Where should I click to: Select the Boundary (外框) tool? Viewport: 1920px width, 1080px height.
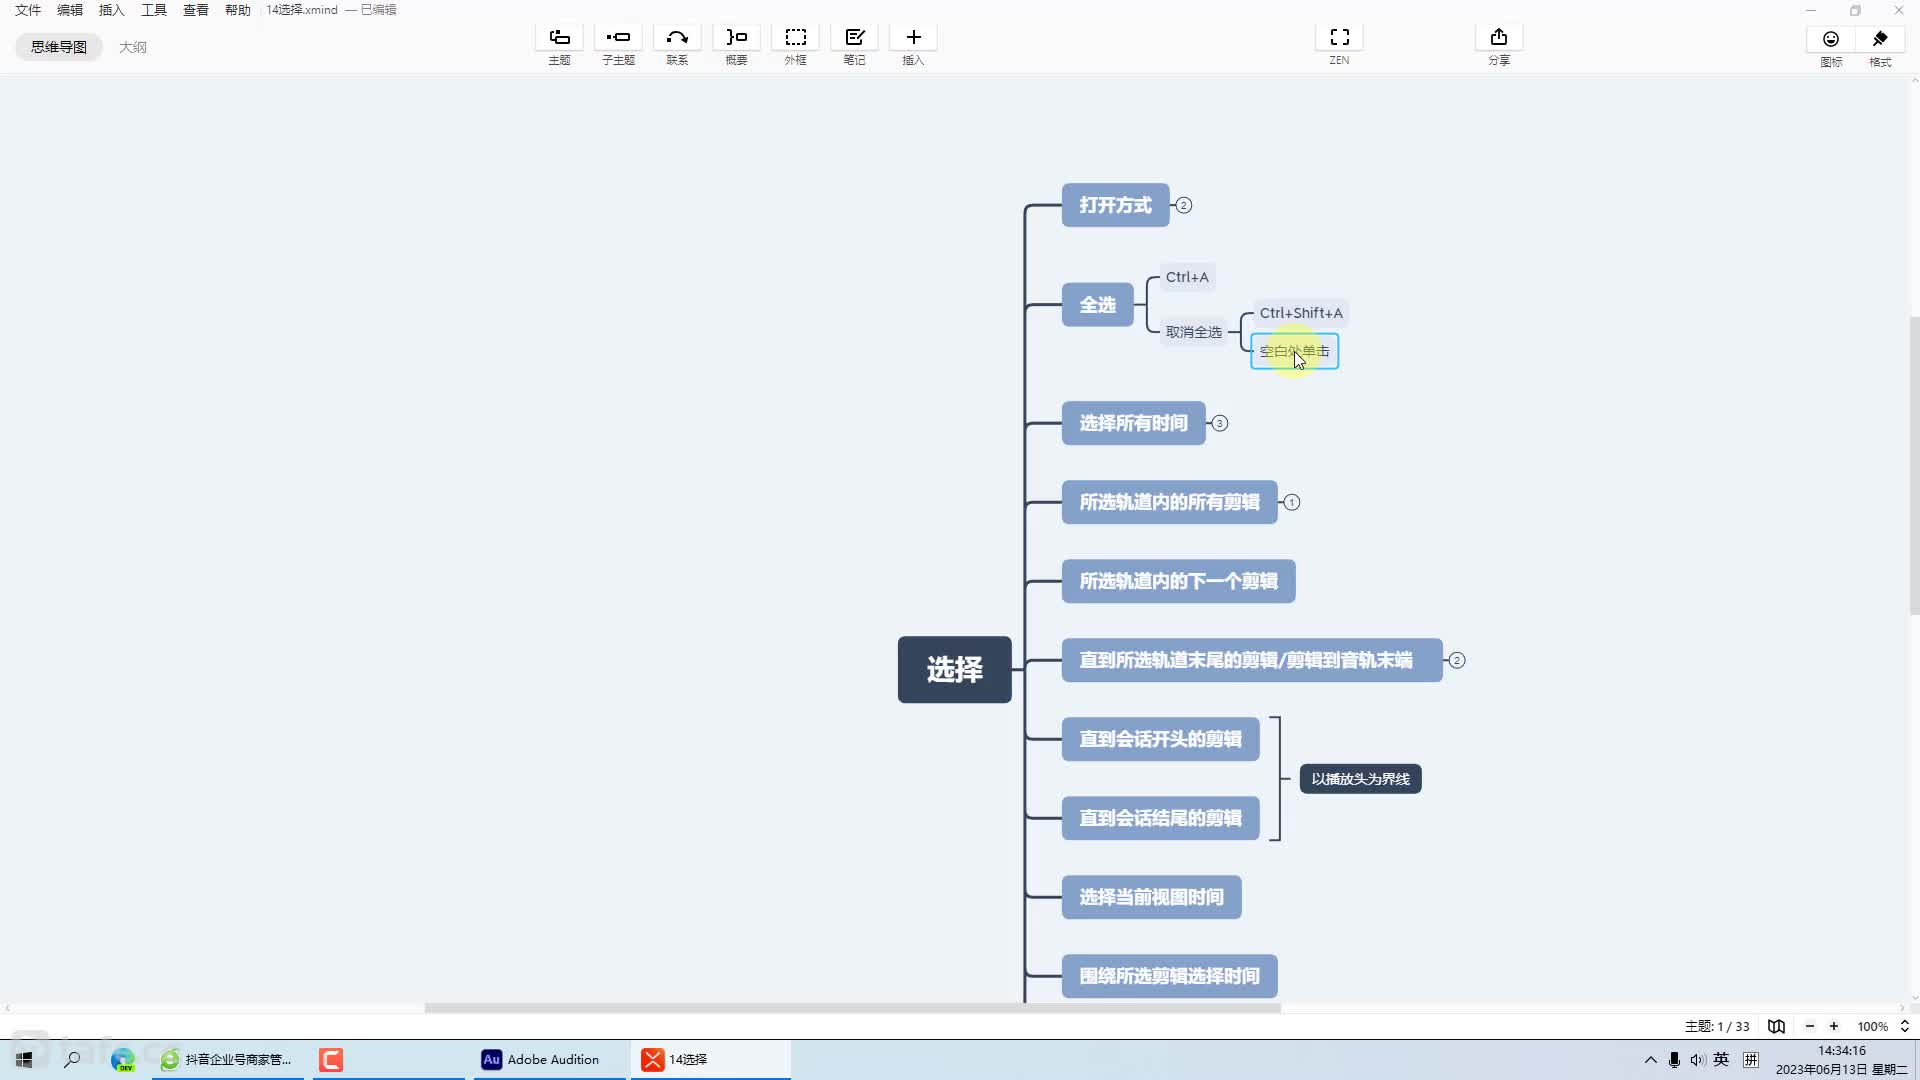click(795, 38)
